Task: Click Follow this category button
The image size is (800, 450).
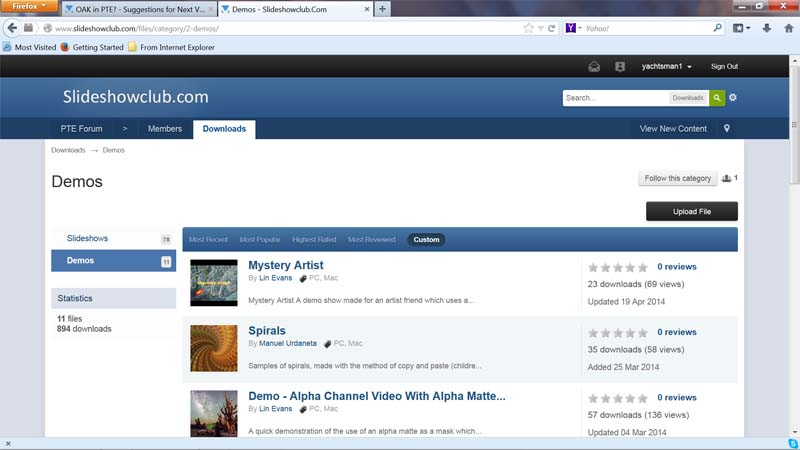Action: tap(677, 178)
